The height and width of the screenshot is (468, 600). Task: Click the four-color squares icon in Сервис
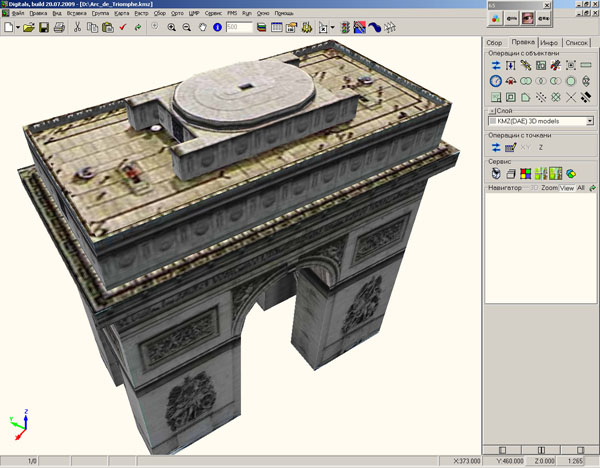click(526, 174)
